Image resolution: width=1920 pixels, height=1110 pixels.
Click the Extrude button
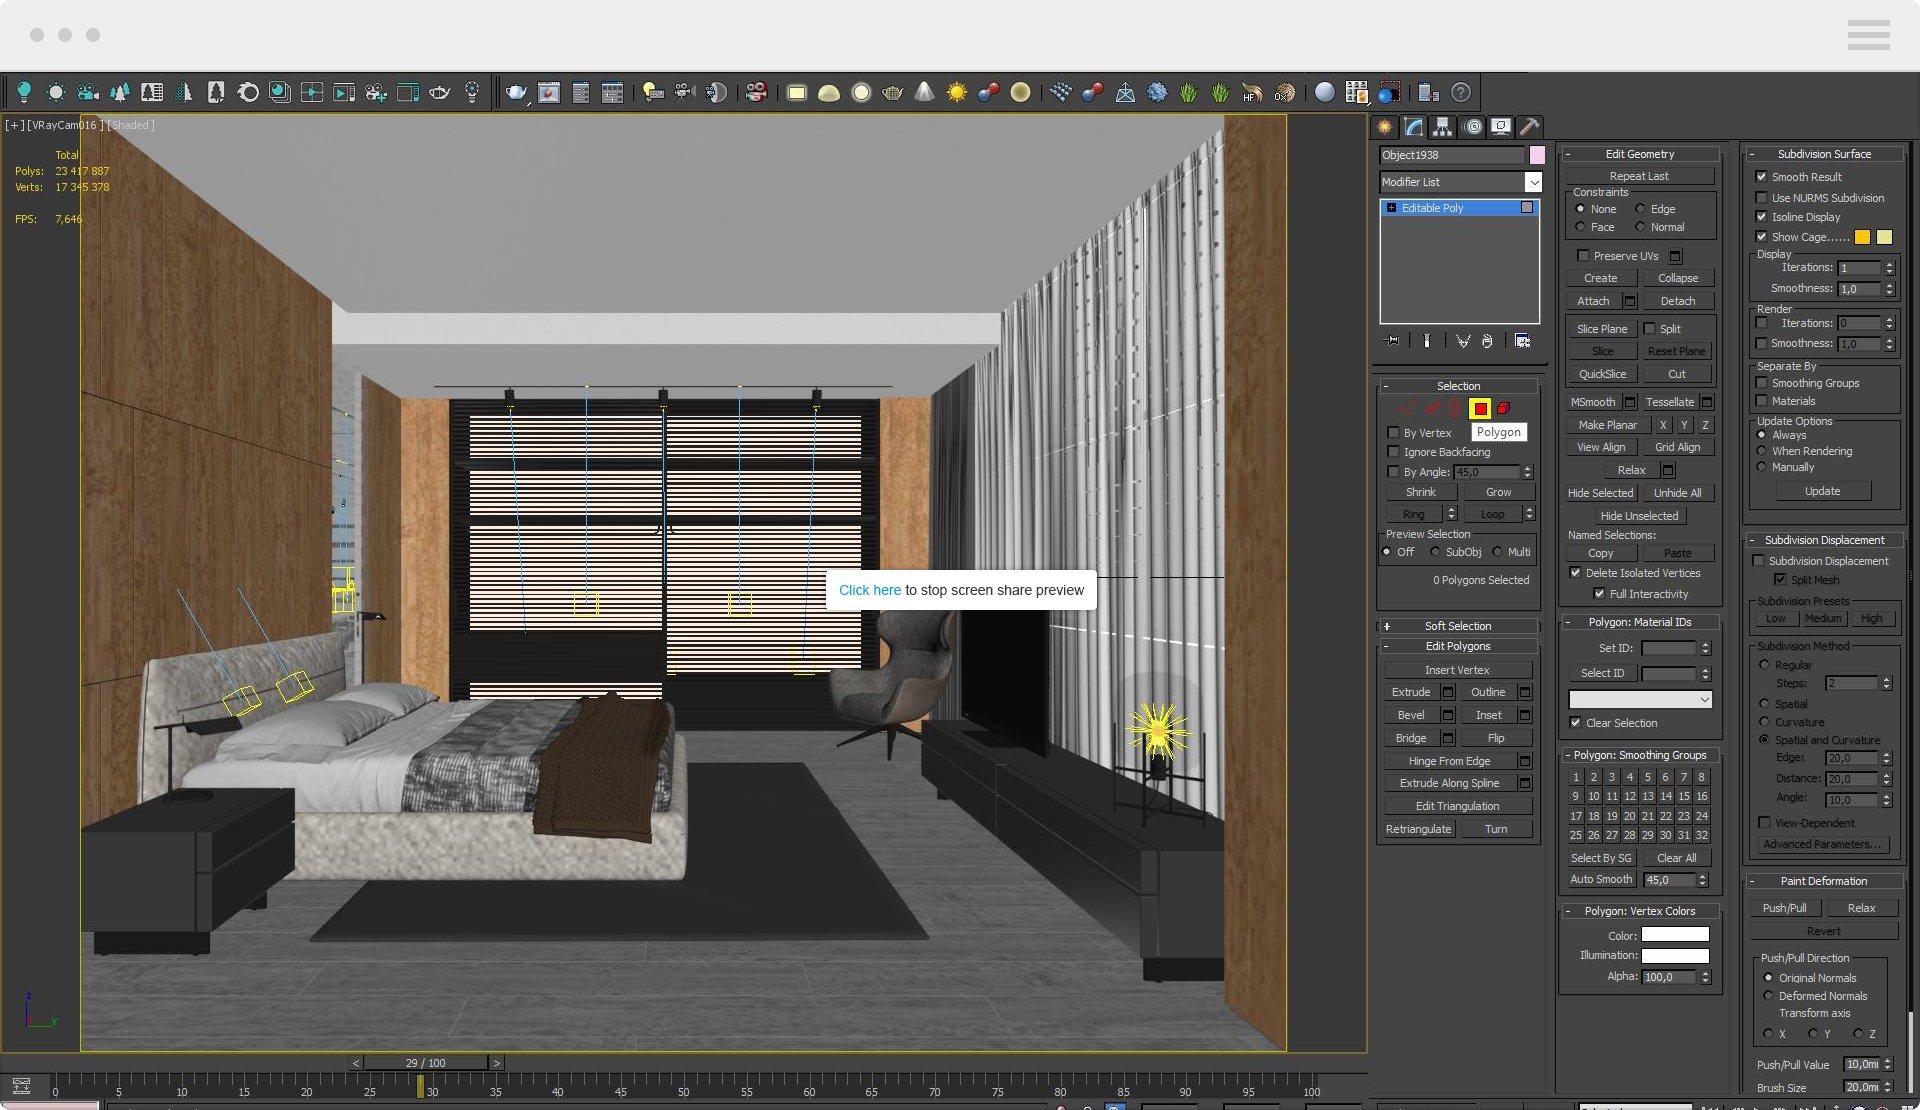pyautogui.click(x=1410, y=692)
